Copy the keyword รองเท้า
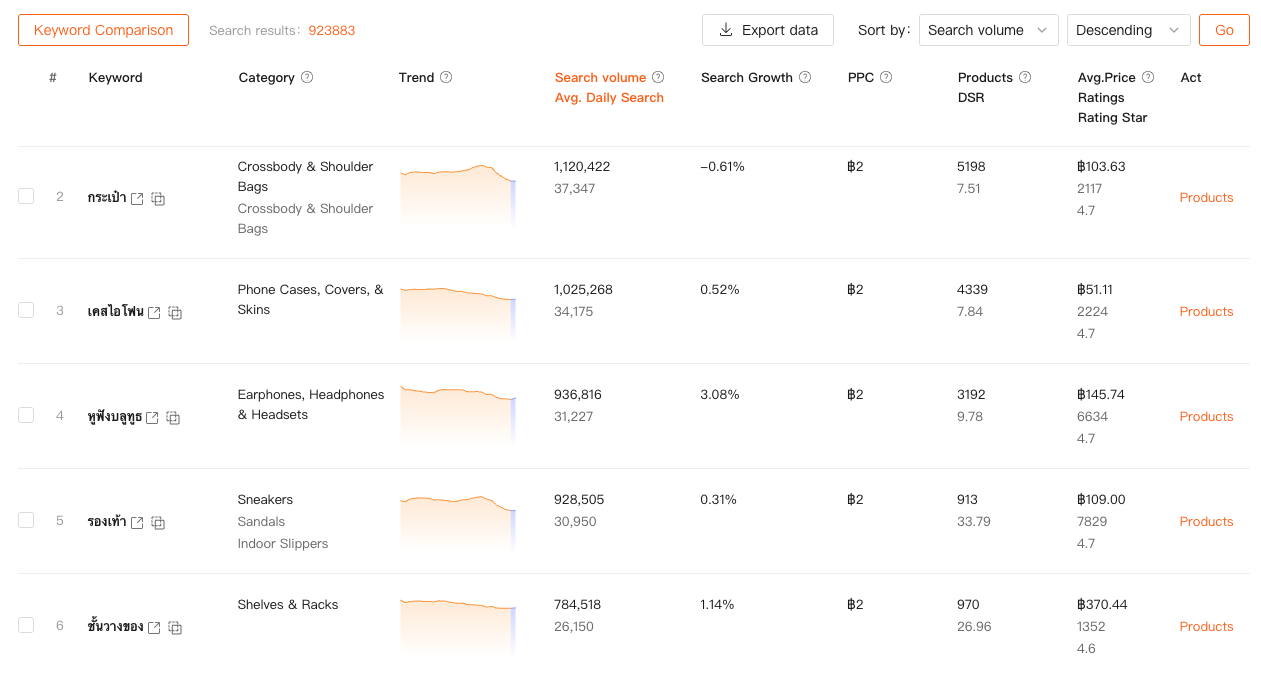 point(158,523)
